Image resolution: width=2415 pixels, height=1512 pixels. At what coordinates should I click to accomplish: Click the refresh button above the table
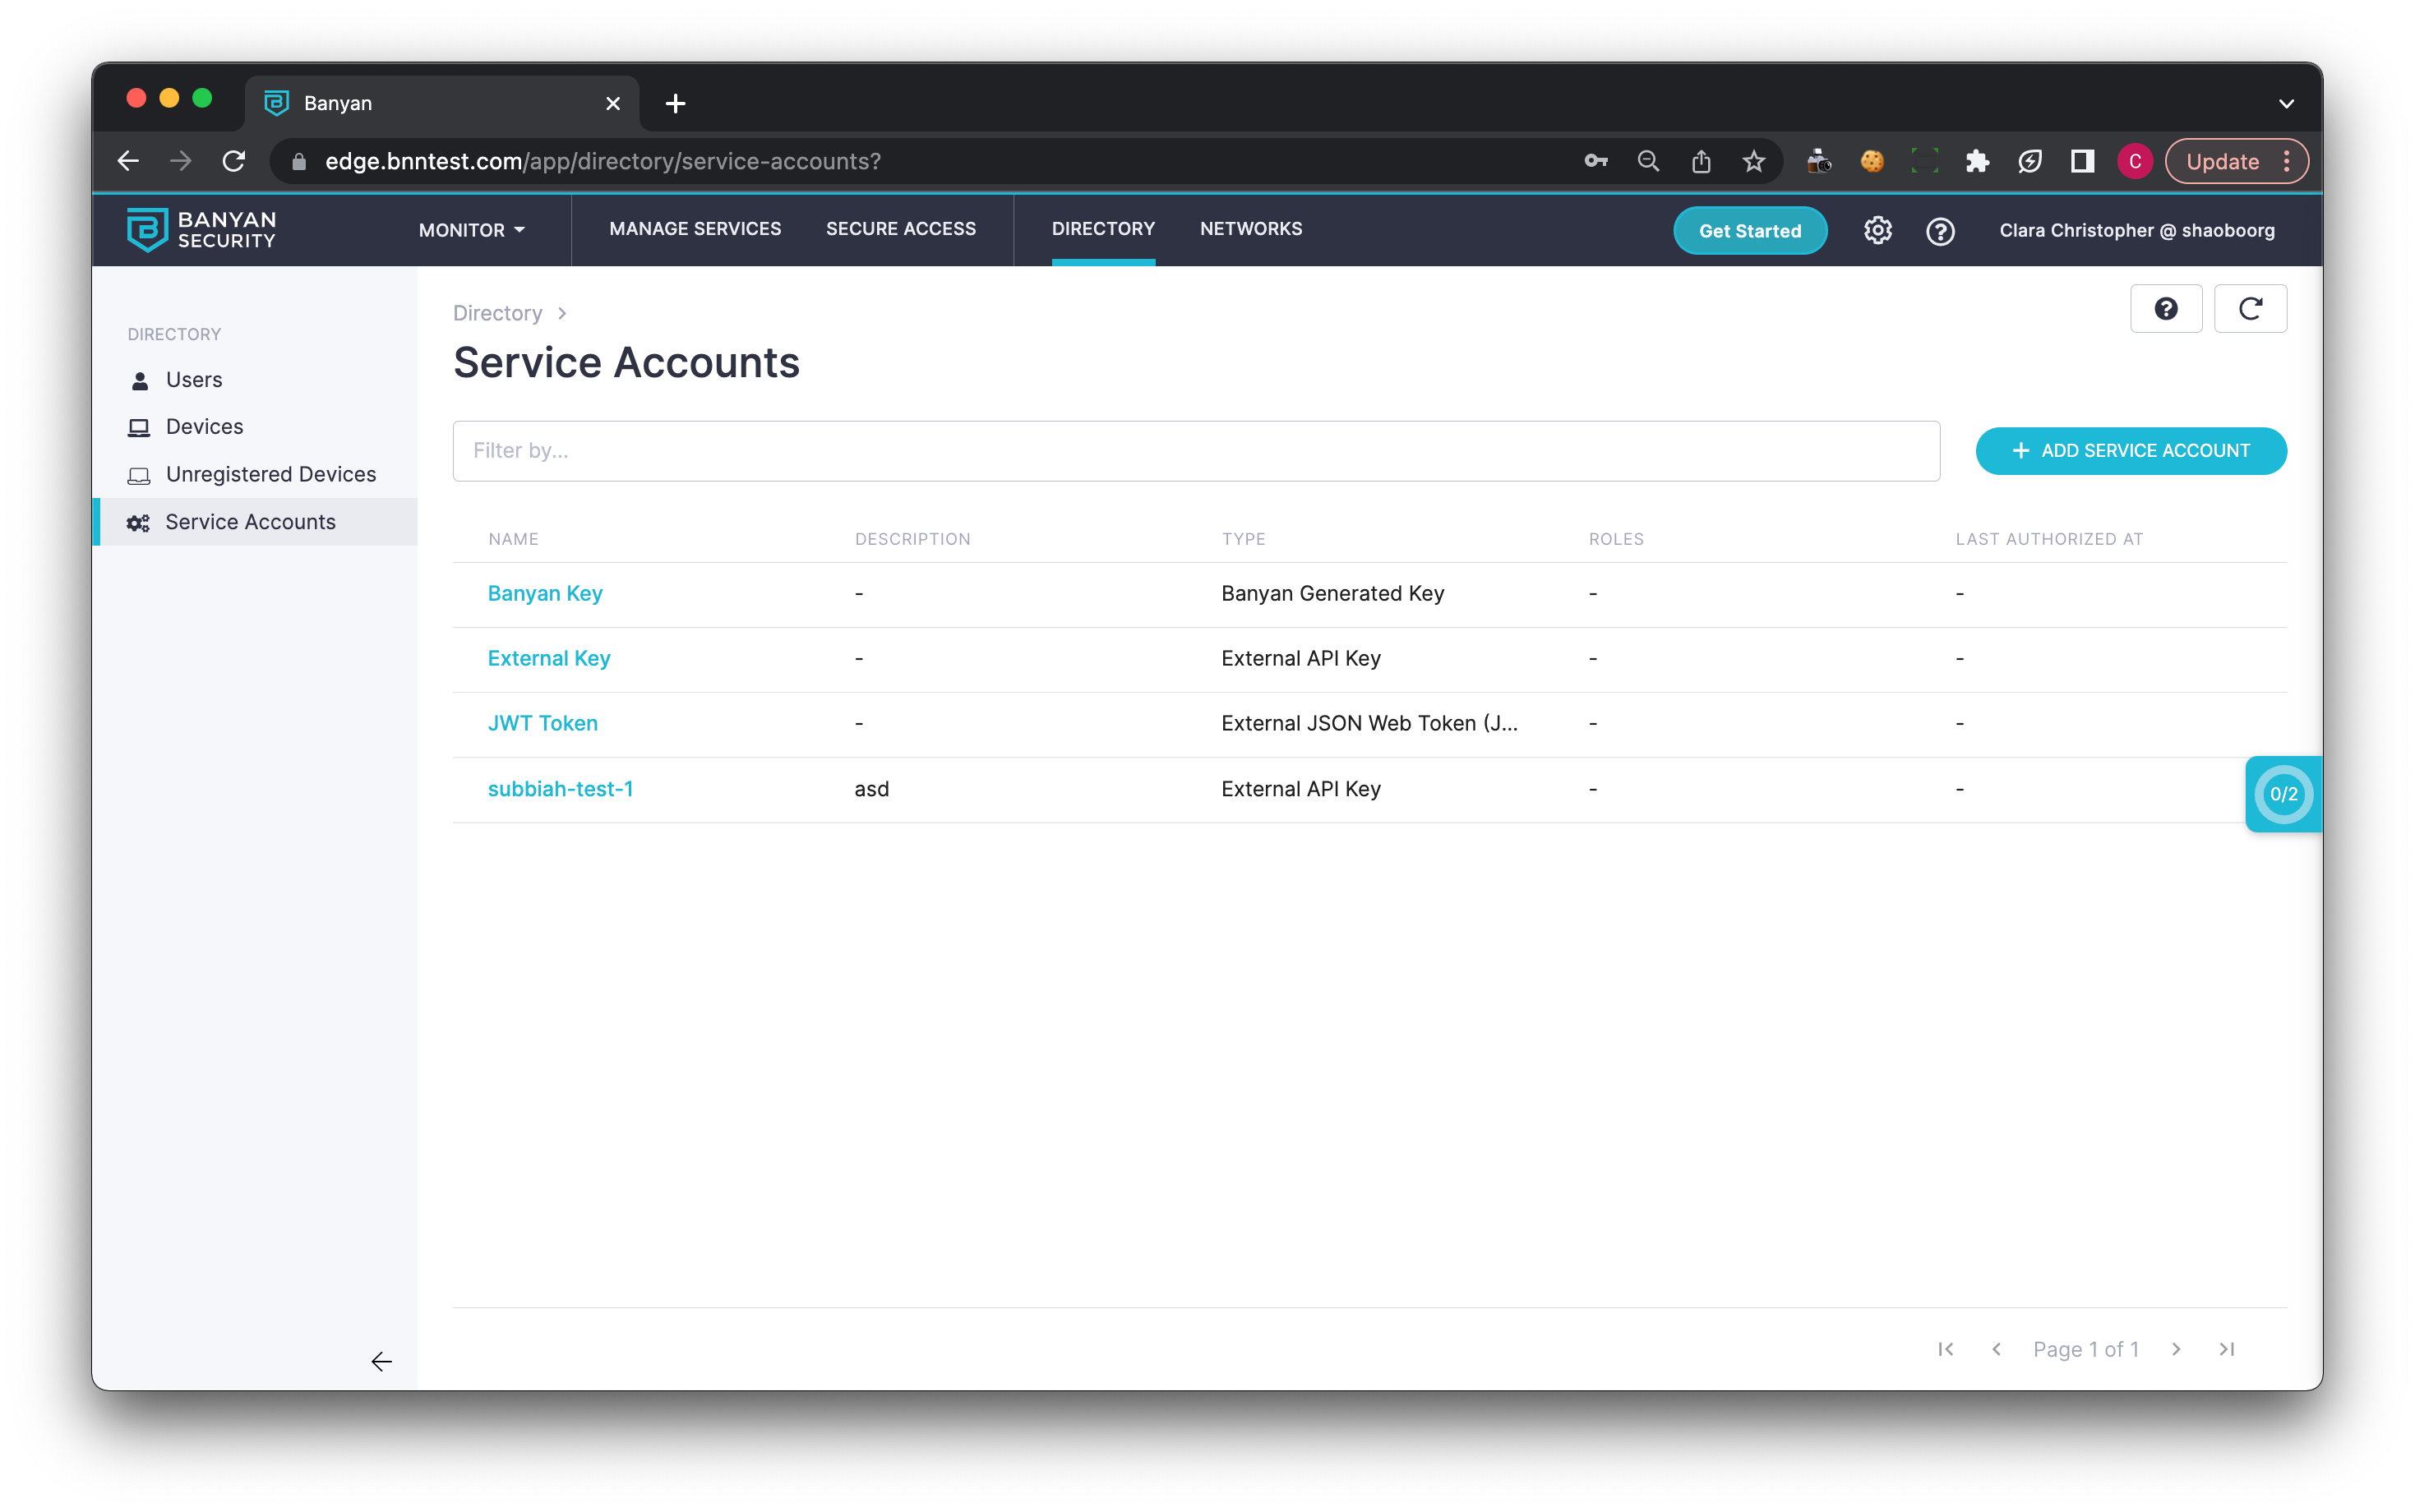2249,309
